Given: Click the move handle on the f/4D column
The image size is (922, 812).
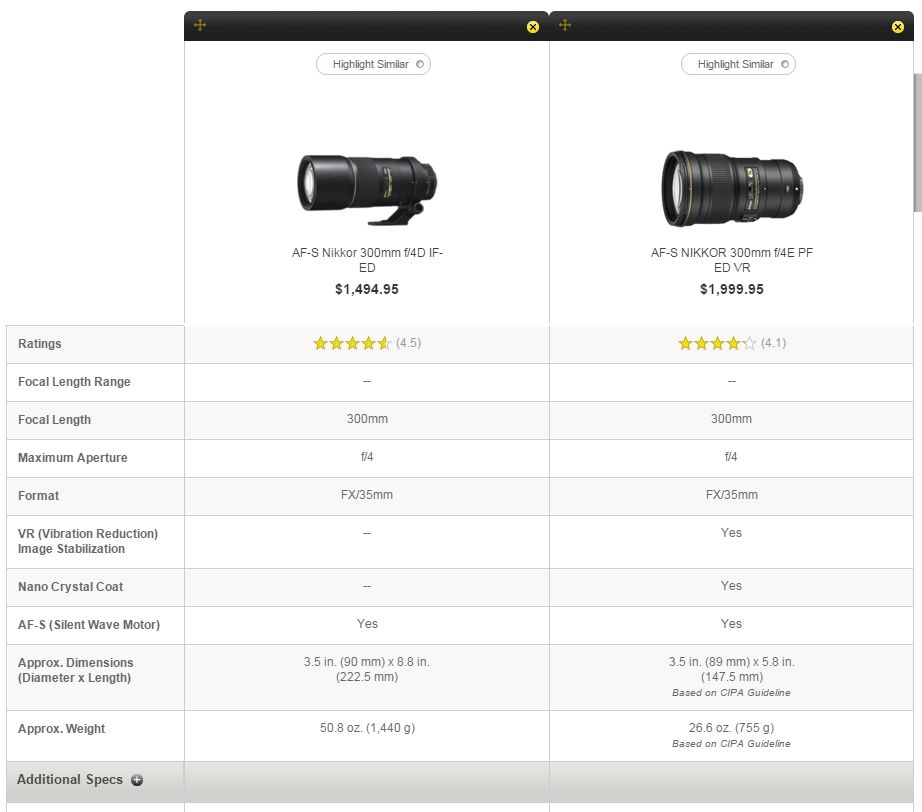Looking at the screenshot, I should pos(200,25).
